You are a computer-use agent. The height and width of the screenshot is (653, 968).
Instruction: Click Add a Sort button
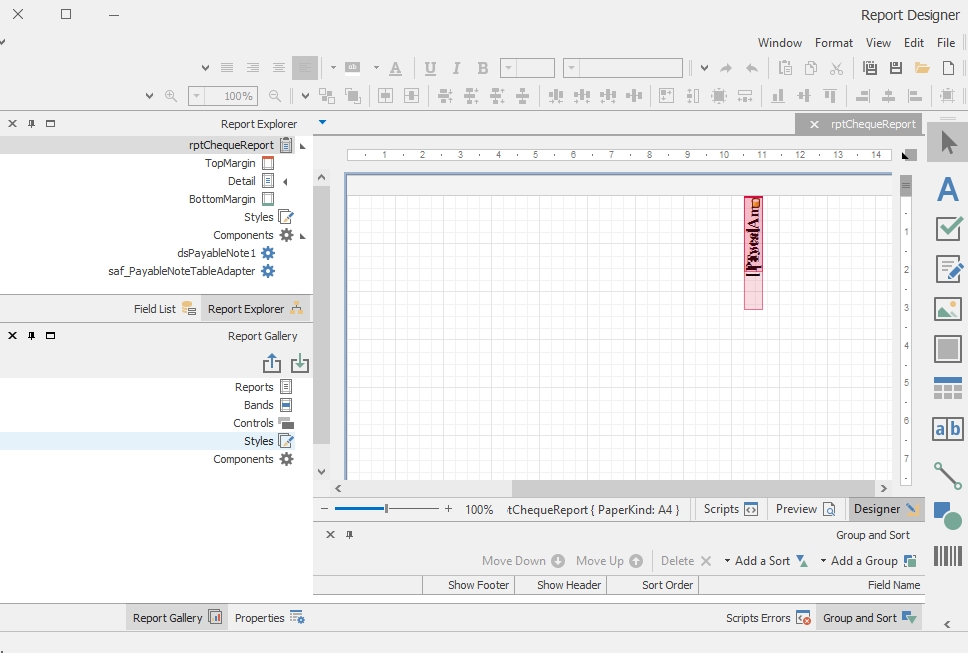coord(765,561)
